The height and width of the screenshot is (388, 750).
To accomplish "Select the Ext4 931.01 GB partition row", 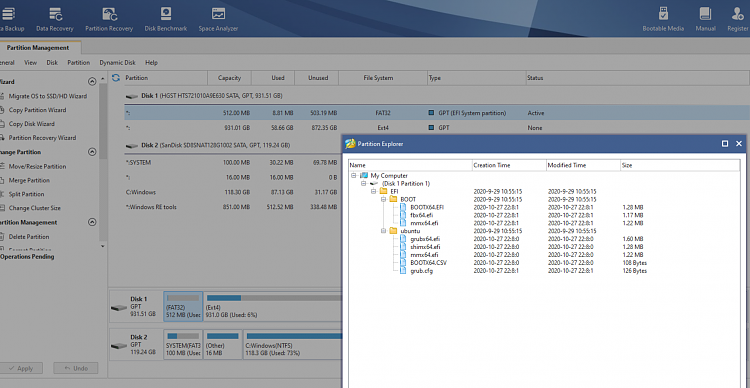I will tap(436, 128).
